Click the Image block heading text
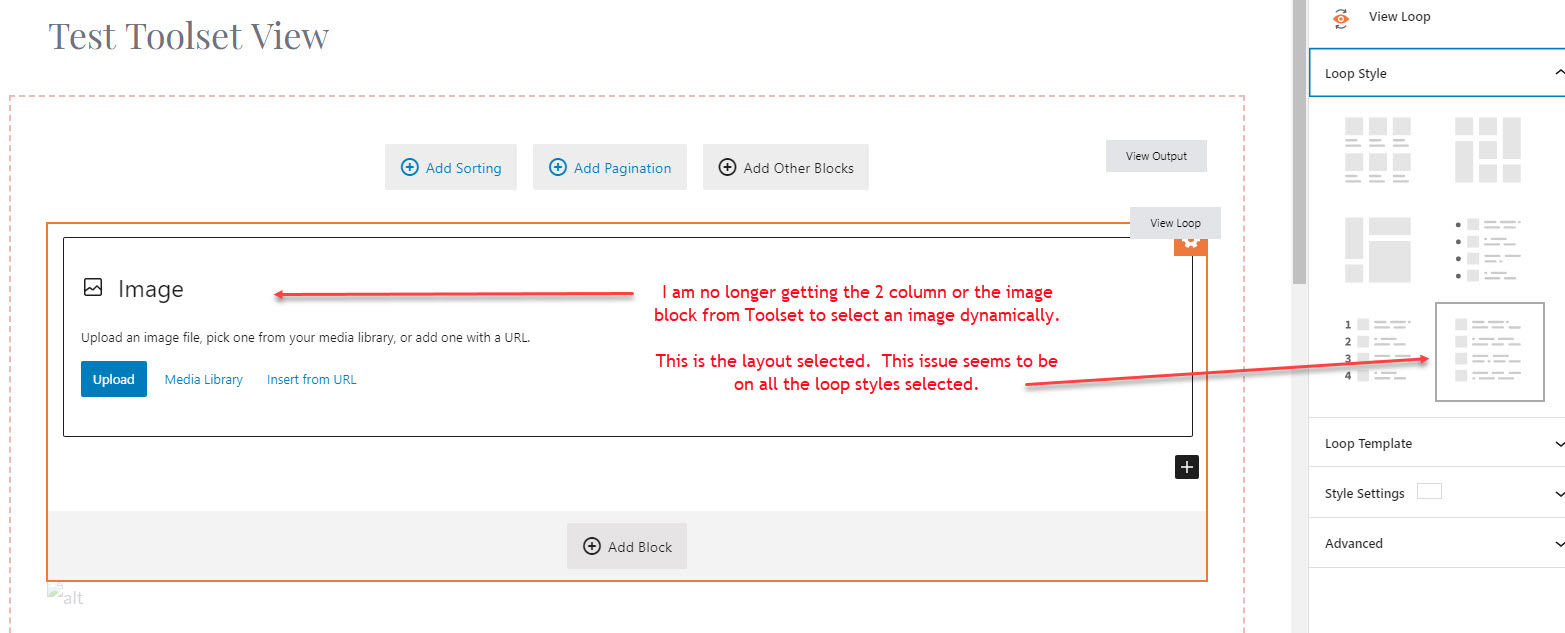The image size is (1565, 633). [151, 289]
